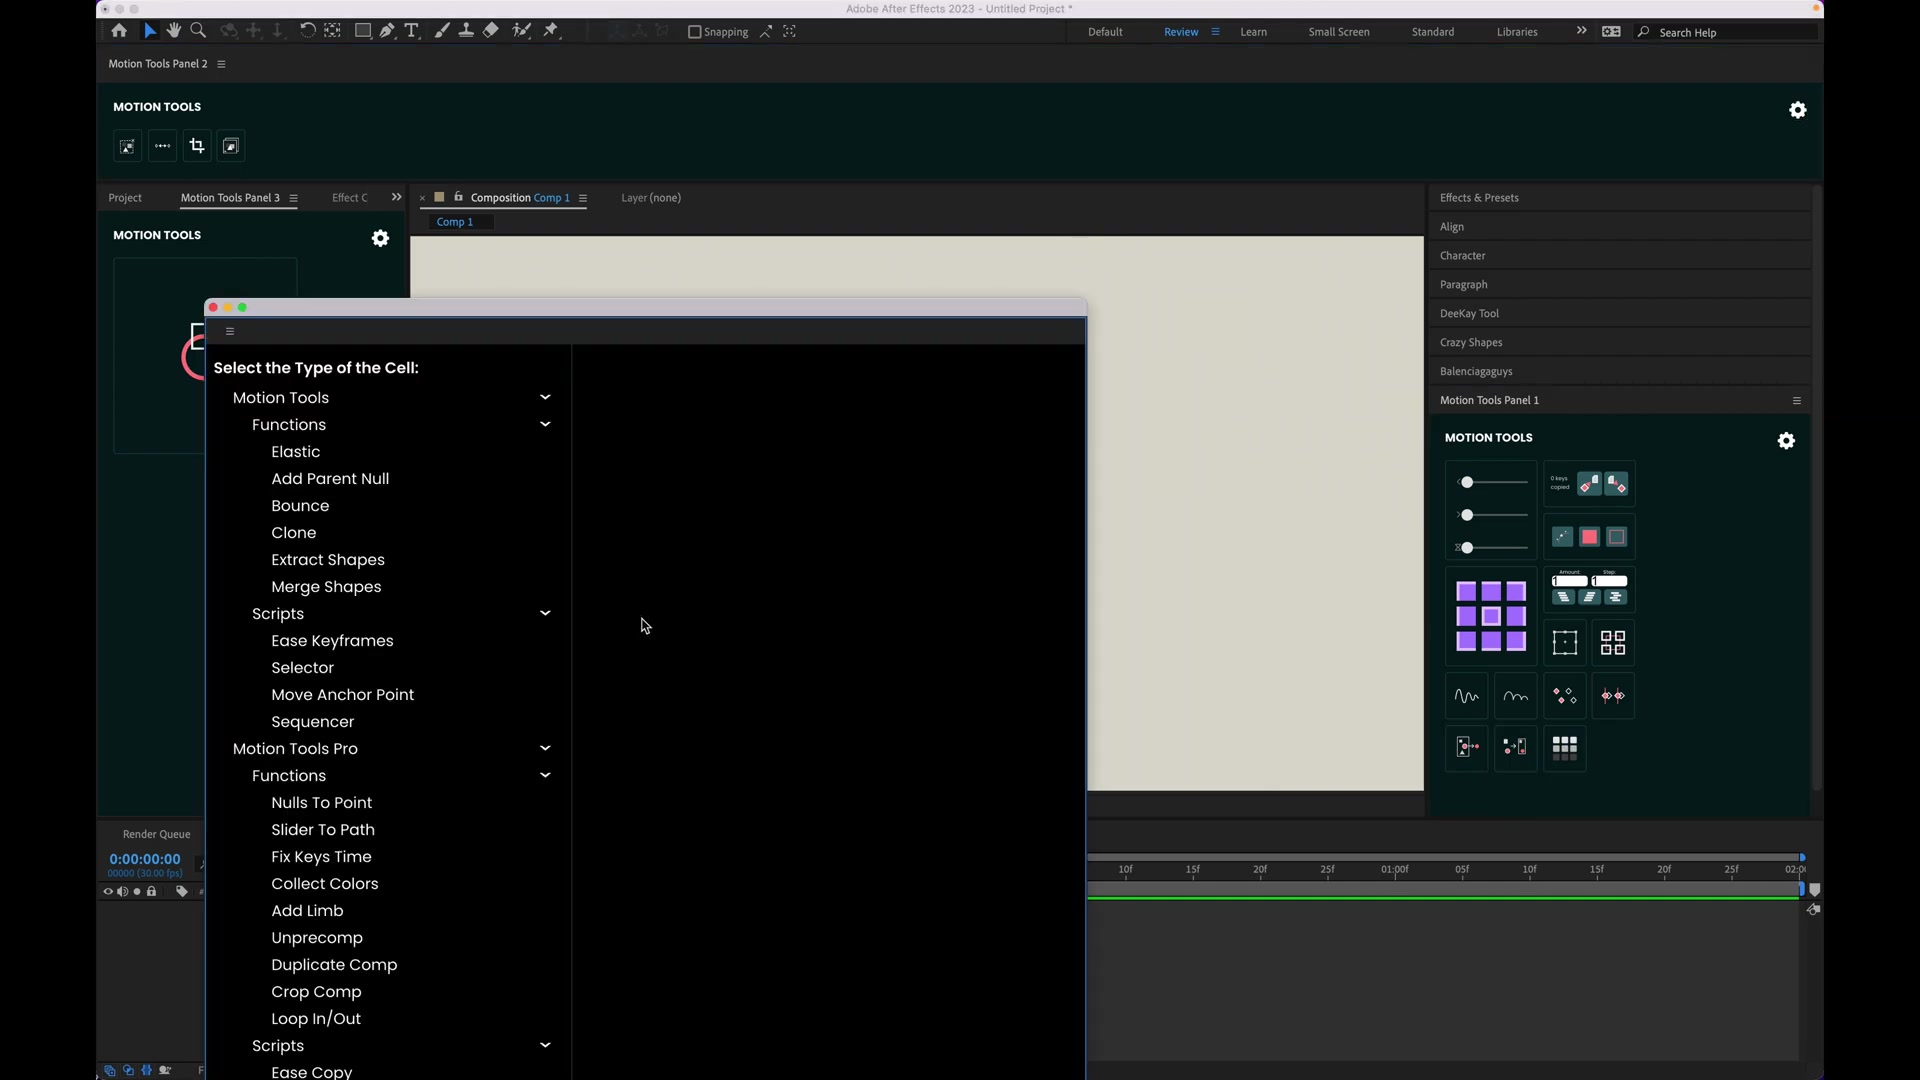1920x1080 pixels.
Task: Toggle the solo dot column in timeline
Action: point(137,891)
